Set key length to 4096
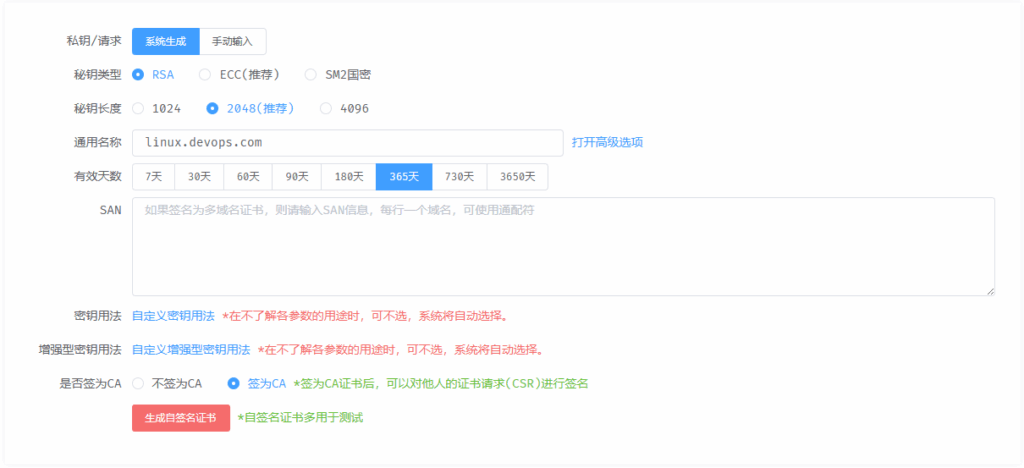This screenshot has height=468, width=1024. [344, 108]
